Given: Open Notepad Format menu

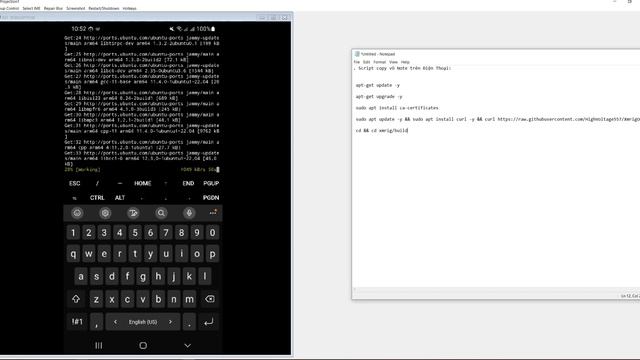Looking at the screenshot, I should [380, 62].
